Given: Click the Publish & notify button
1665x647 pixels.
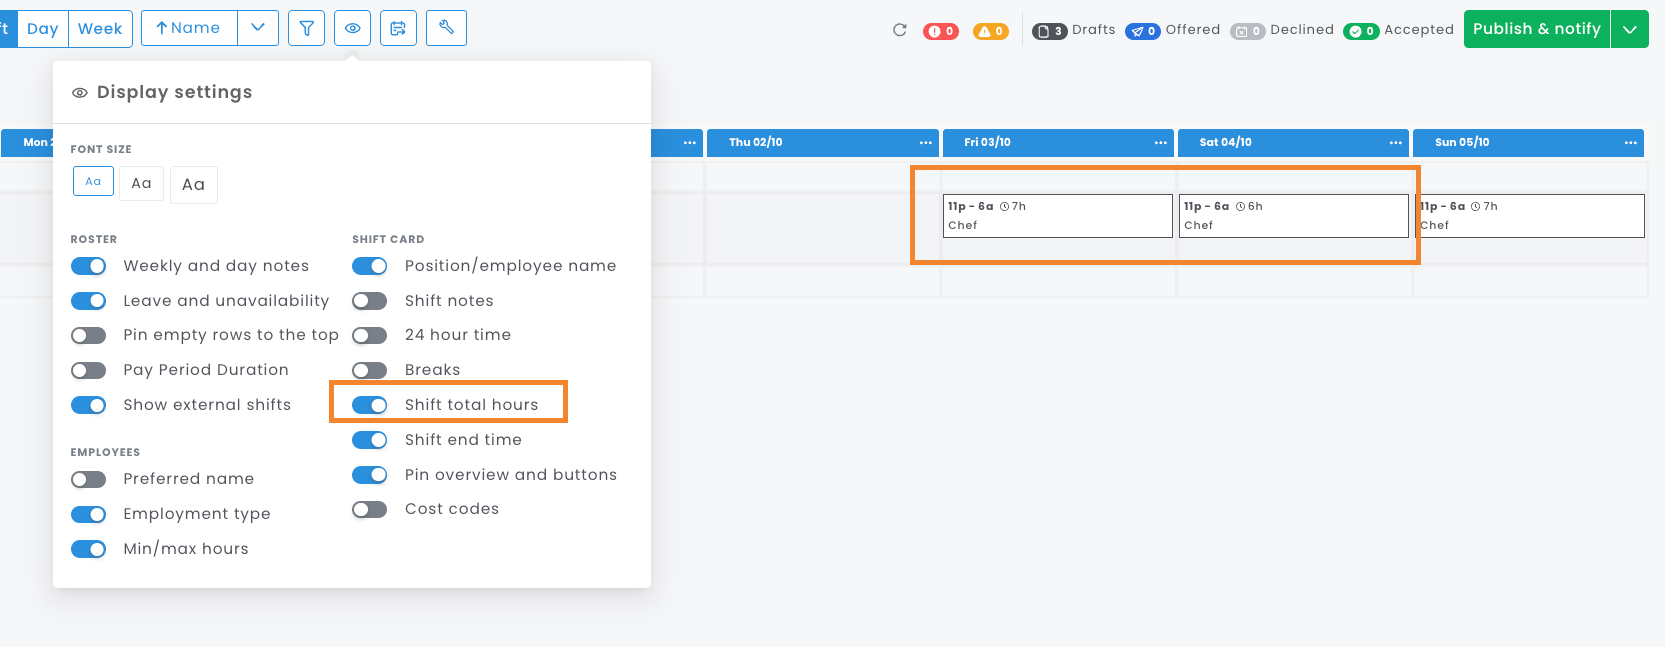Looking at the screenshot, I should point(1536,29).
